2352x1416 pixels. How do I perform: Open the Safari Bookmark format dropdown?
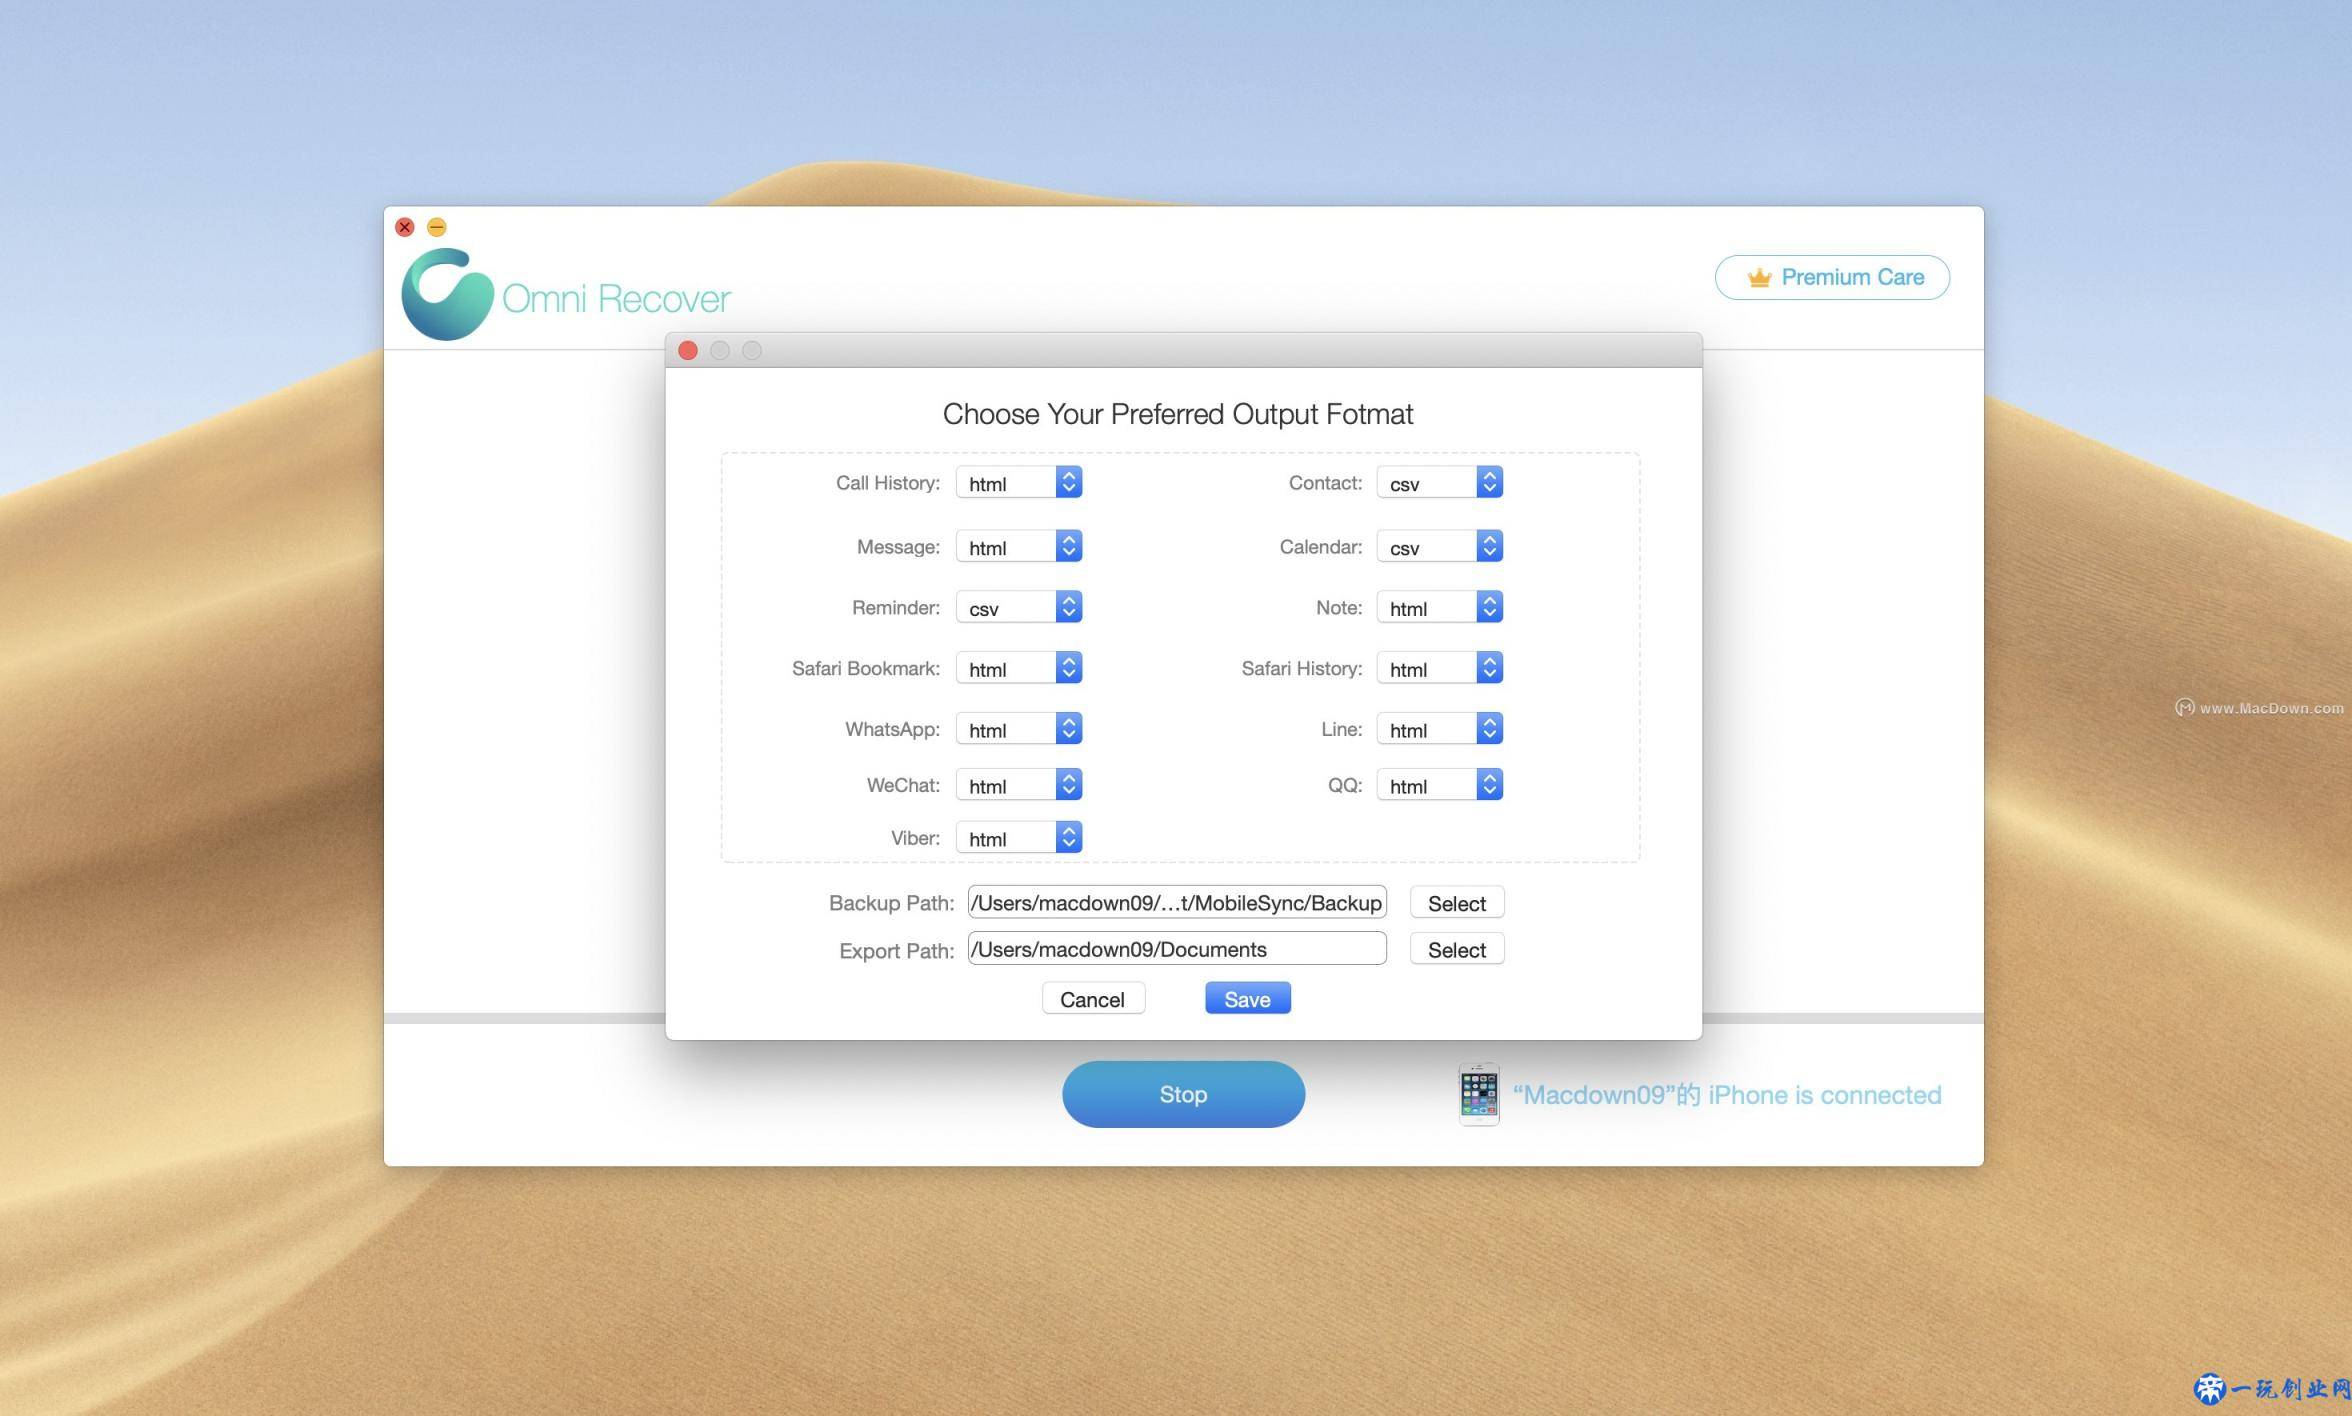tap(1019, 669)
